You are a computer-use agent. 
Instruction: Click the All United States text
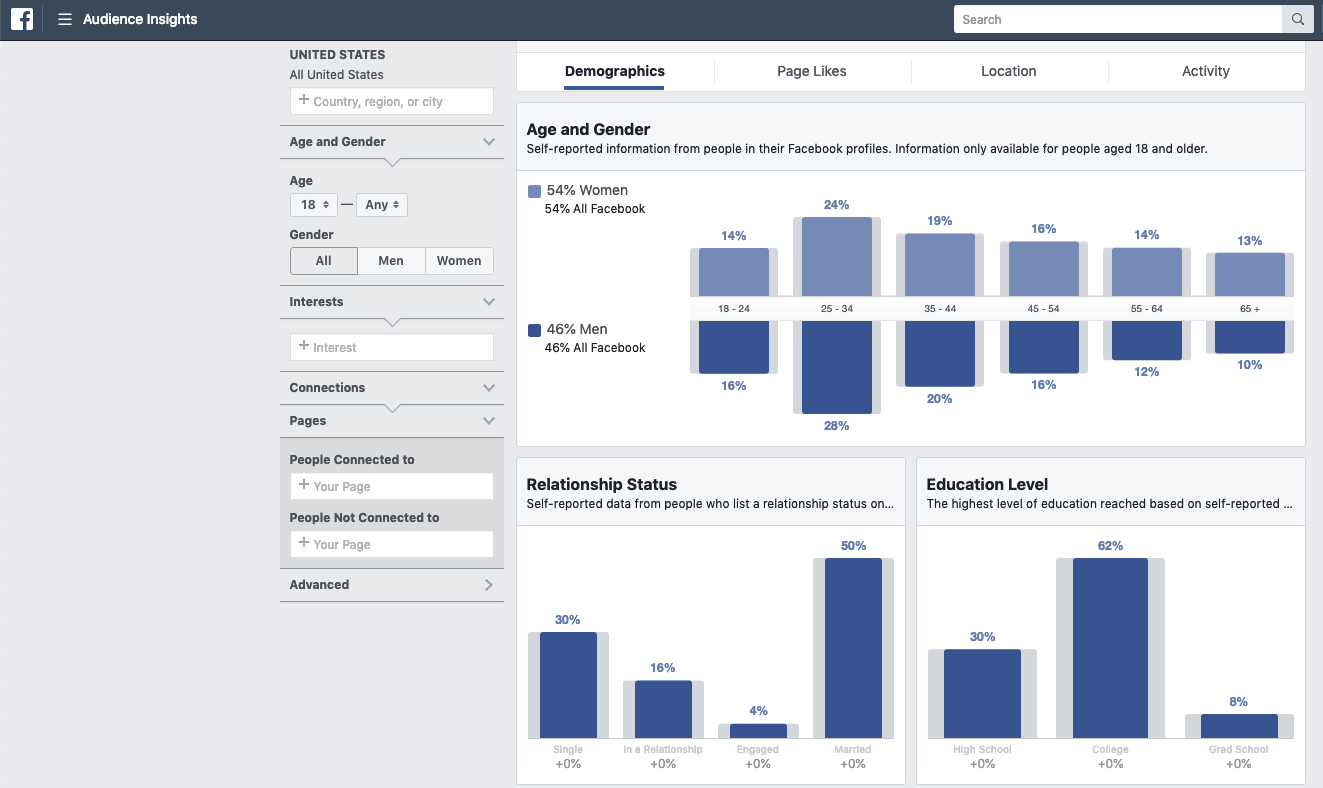(x=337, y=75)
